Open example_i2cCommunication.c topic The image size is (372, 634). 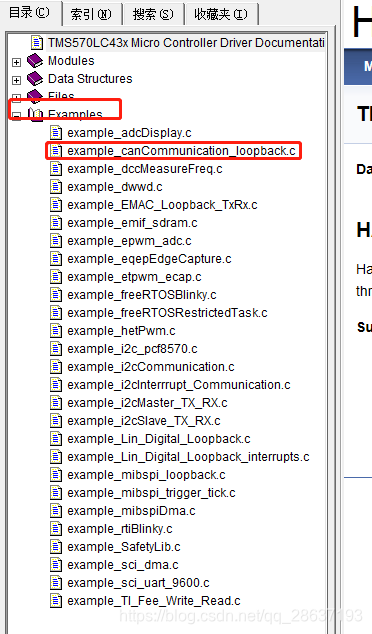(151, 367)
